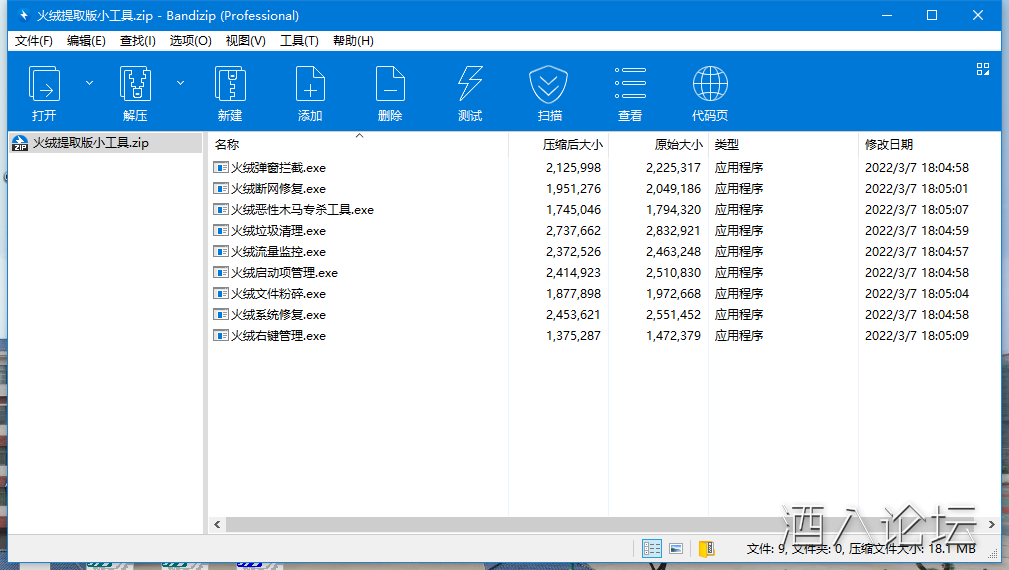Image resolution: width=1009 pixels, height=570 pixels.
Task: Select file 火绒文件粉碎.exe
Action: [278, 294]
